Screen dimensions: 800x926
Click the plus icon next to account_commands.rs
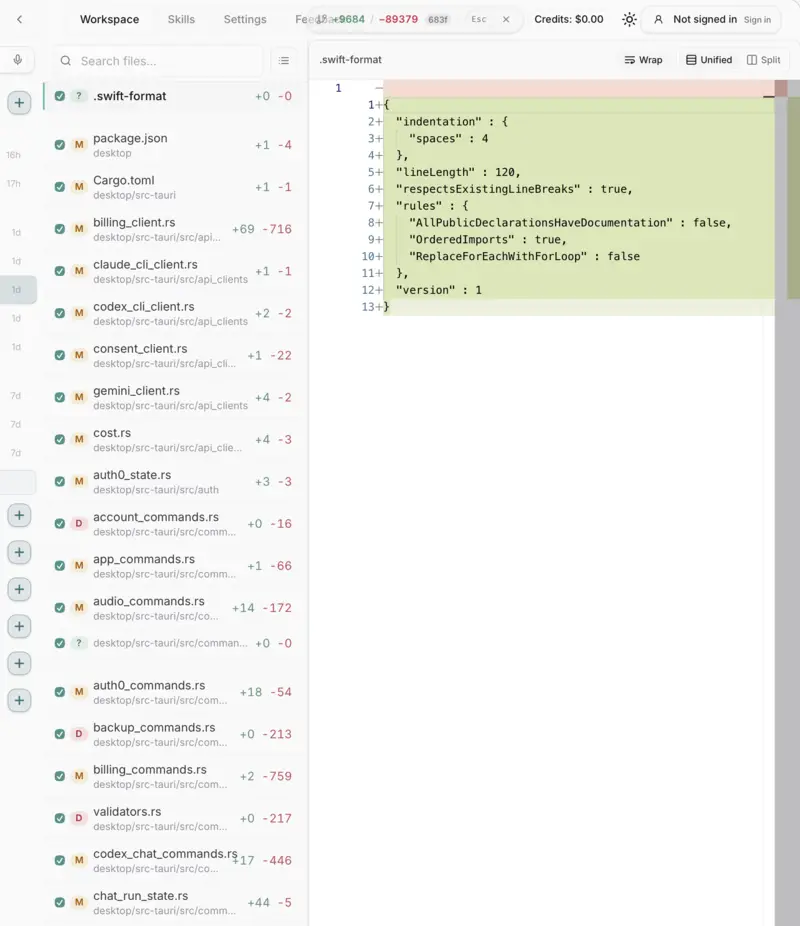[x=19, y=515]
